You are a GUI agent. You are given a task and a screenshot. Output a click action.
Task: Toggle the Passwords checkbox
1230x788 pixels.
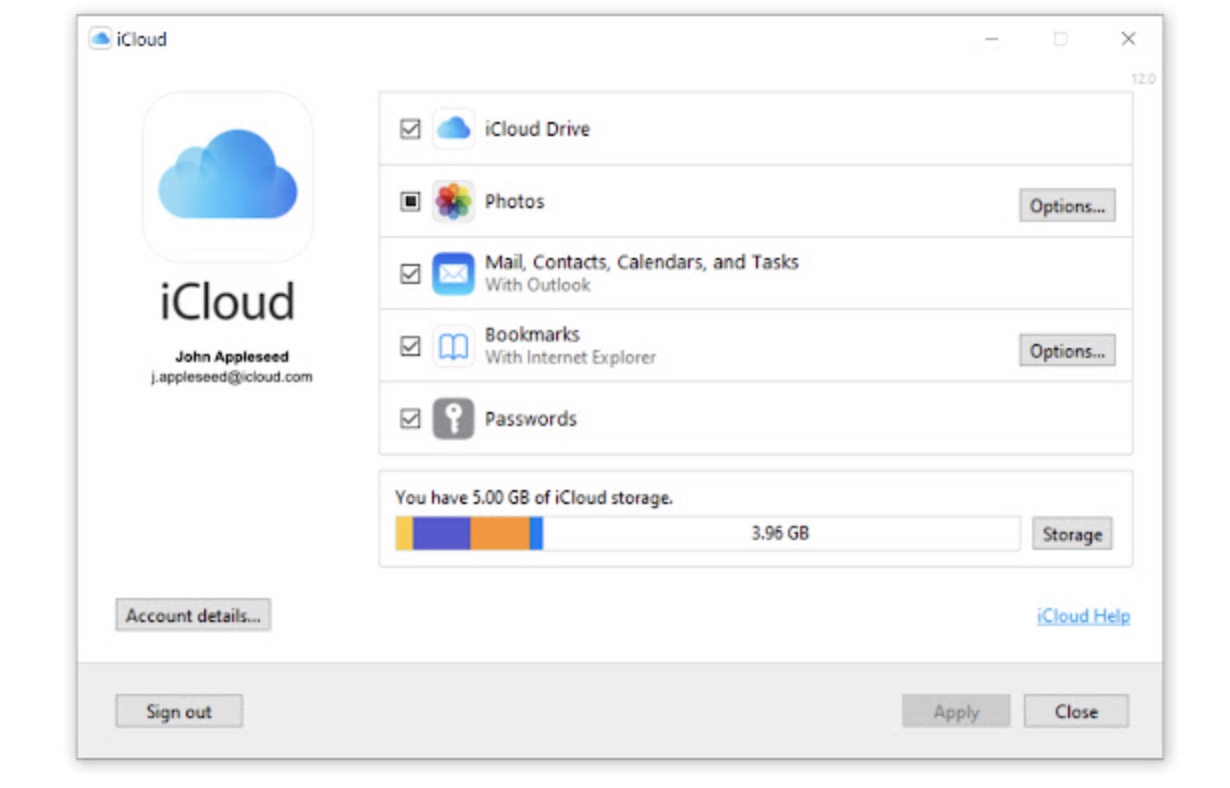pos(410,419)
